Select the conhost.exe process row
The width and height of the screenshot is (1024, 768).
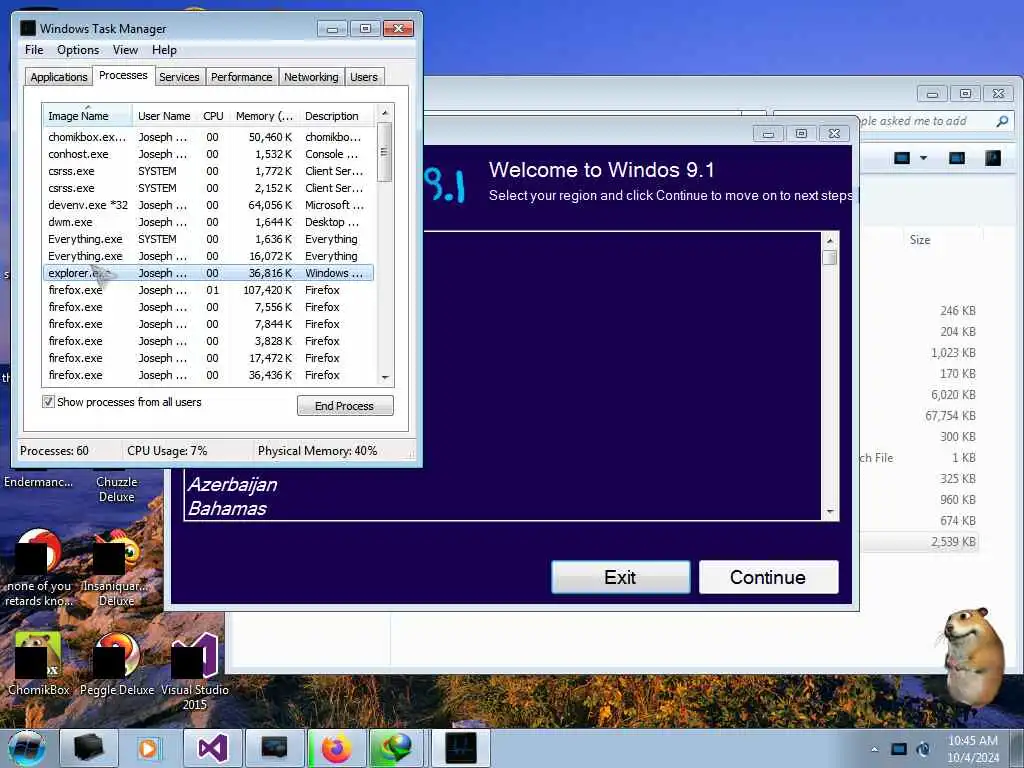click(208, 154)
